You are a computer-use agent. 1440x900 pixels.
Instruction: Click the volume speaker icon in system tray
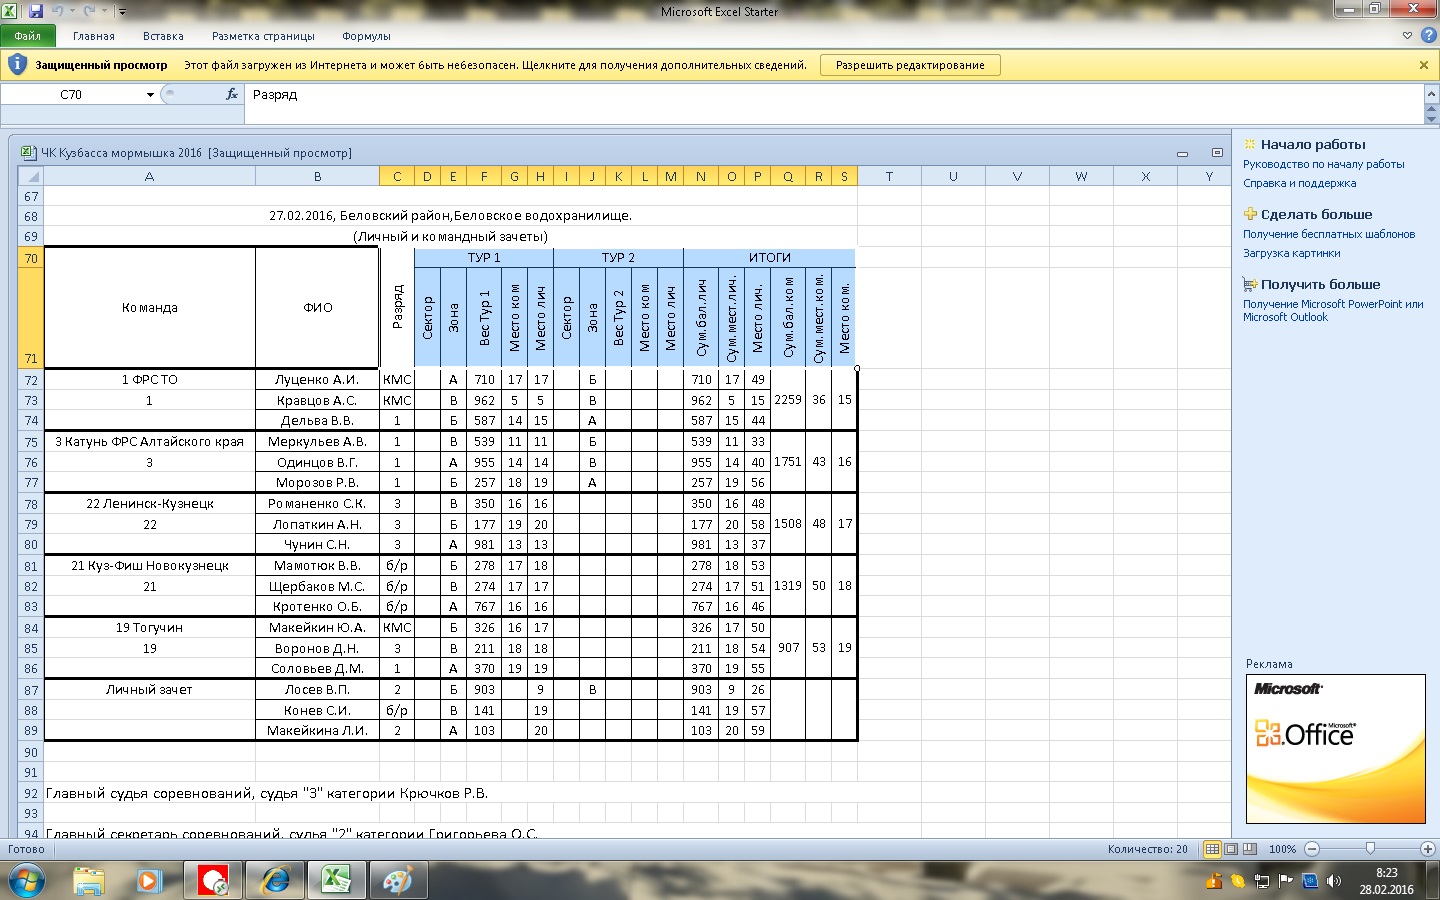(x=1334, y=881)
